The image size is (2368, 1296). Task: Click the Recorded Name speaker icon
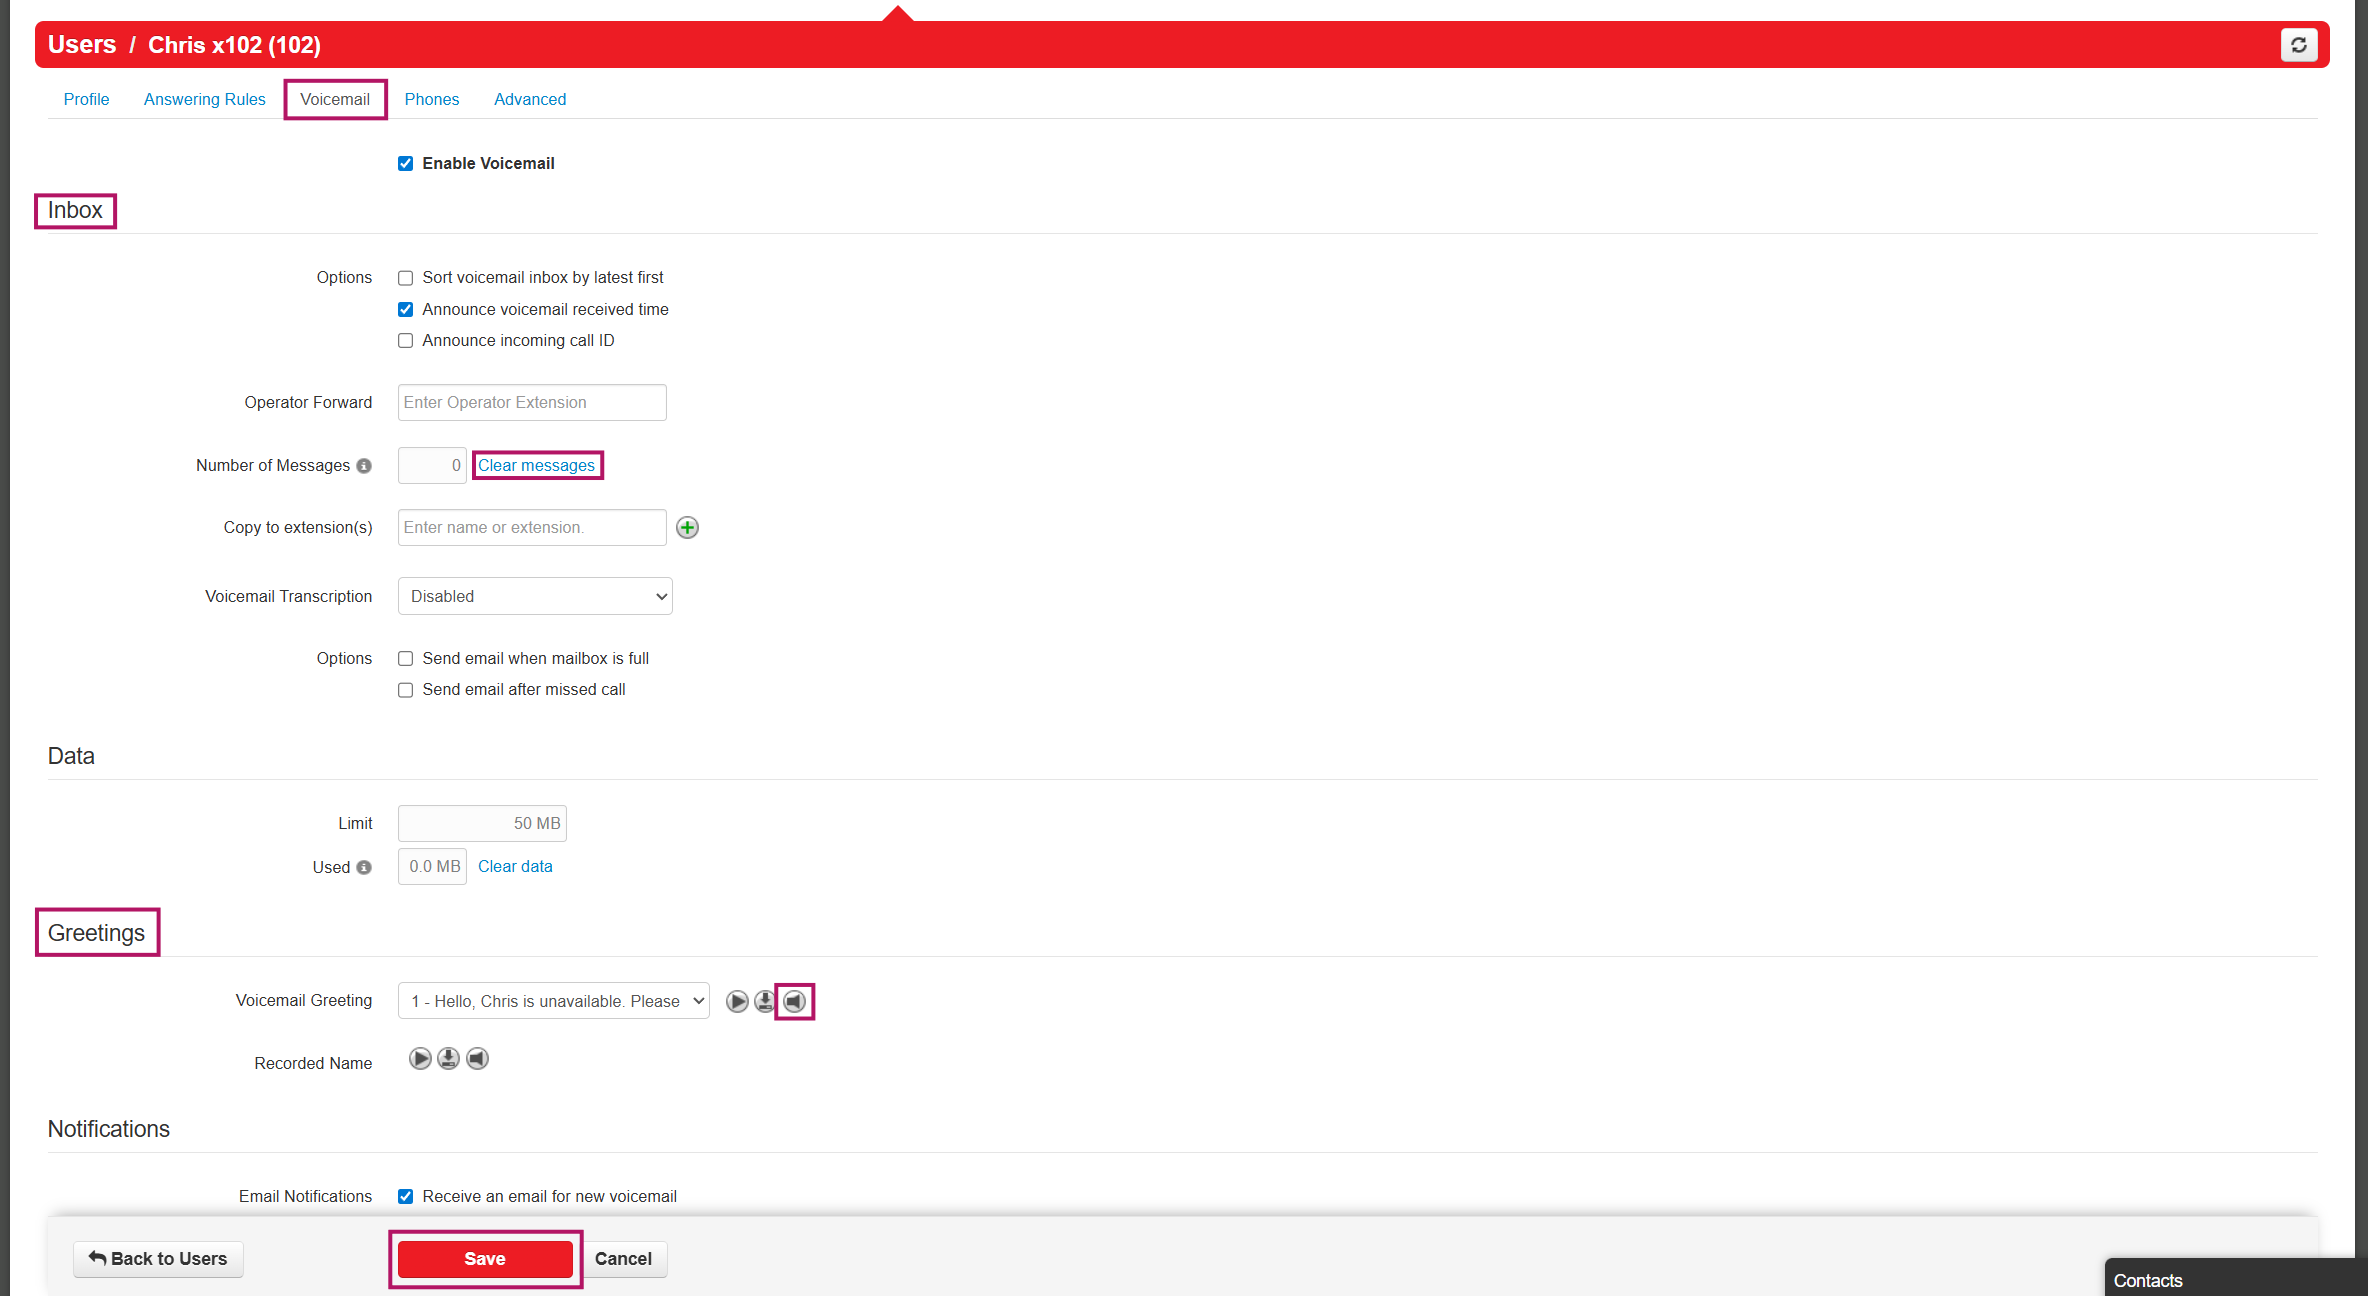coord(478,1059)
